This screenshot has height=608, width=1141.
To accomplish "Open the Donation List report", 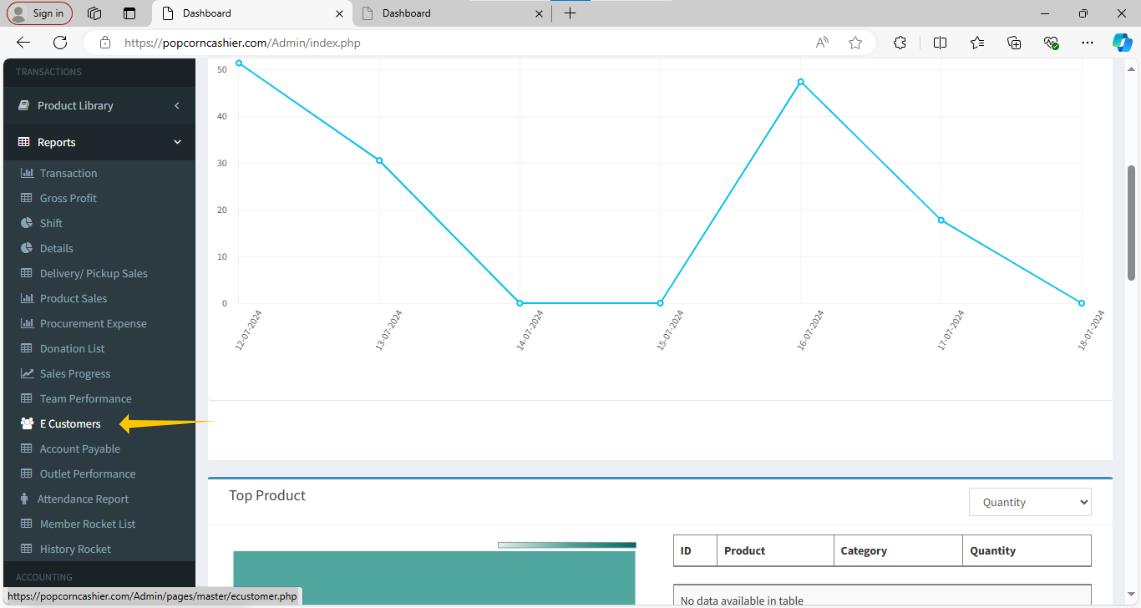I will 72,348.
